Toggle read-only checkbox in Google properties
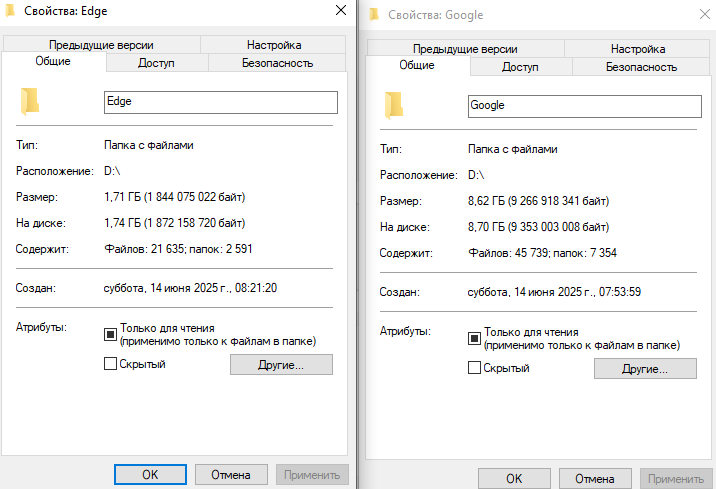 coord(475,338)
